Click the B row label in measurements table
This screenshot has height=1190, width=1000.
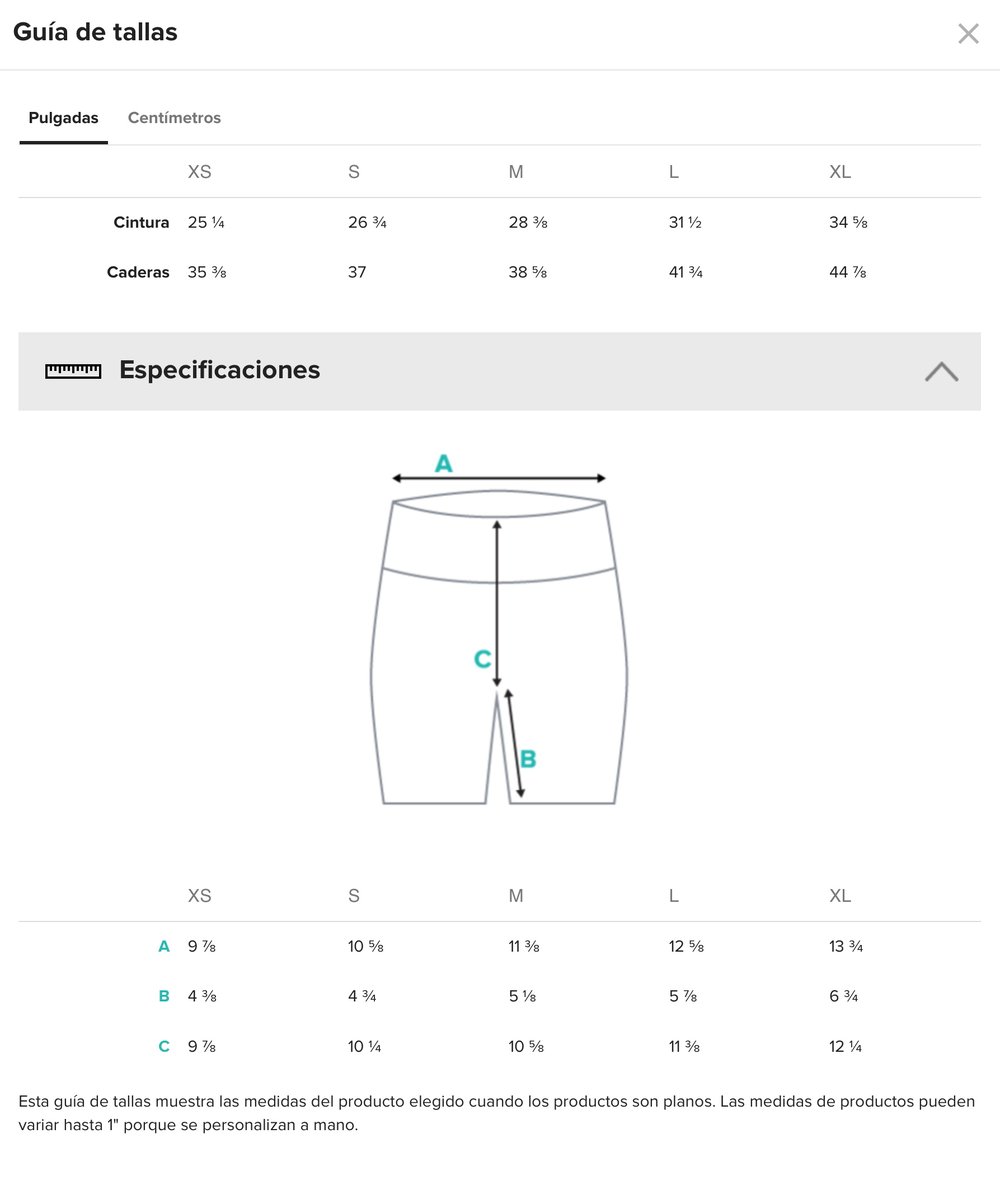[164, 996]
